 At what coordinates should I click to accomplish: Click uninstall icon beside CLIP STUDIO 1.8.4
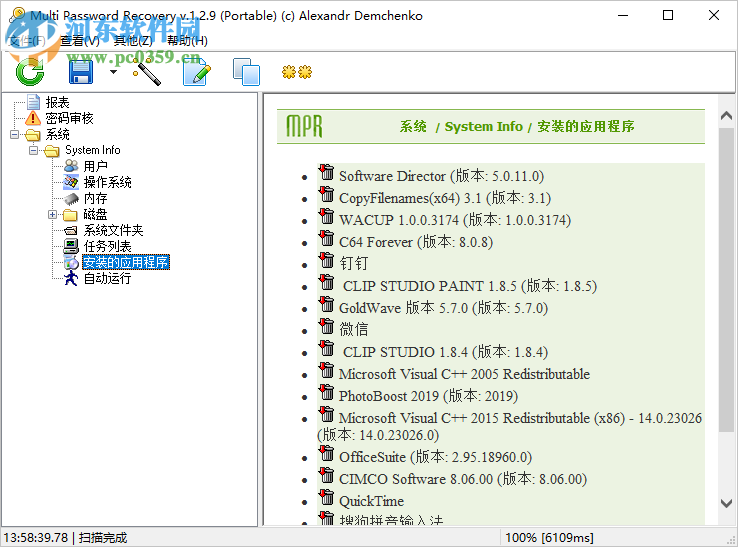326,348
